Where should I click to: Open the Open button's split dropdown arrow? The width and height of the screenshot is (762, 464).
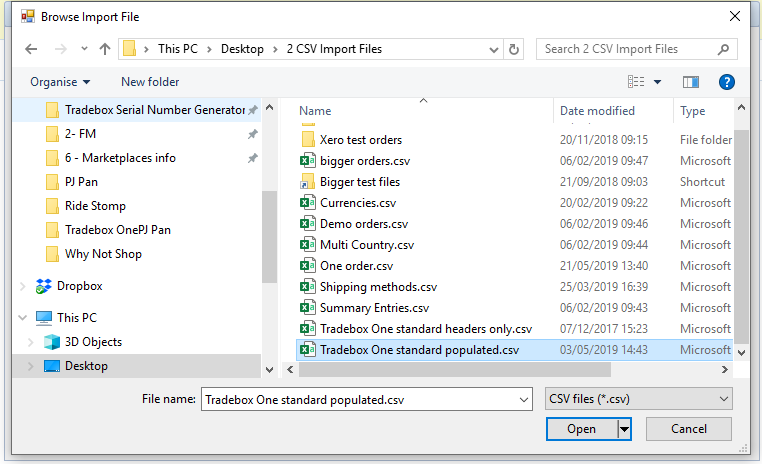tap(624, 429)
